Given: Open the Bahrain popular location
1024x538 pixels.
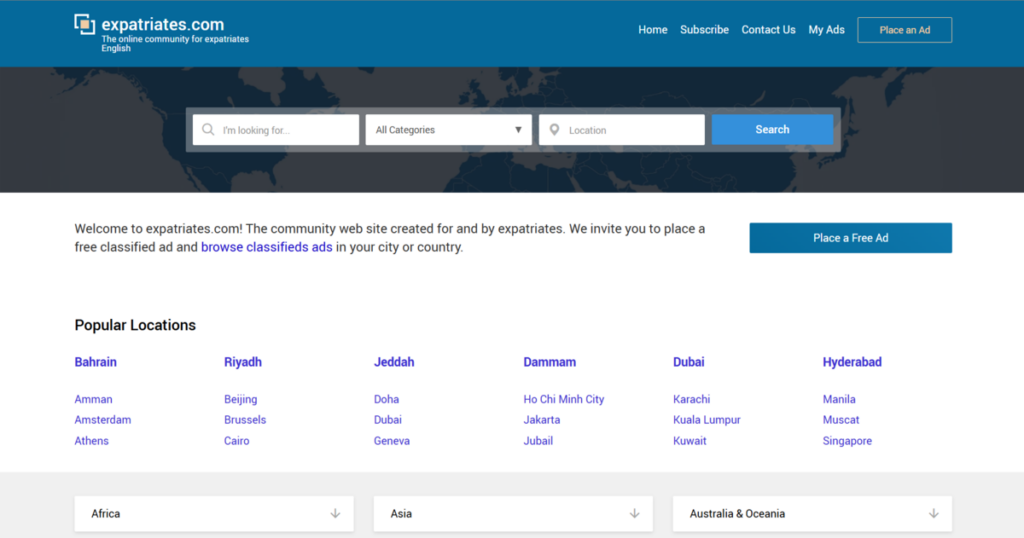Looking at the screenshot, I should [95, 362].
